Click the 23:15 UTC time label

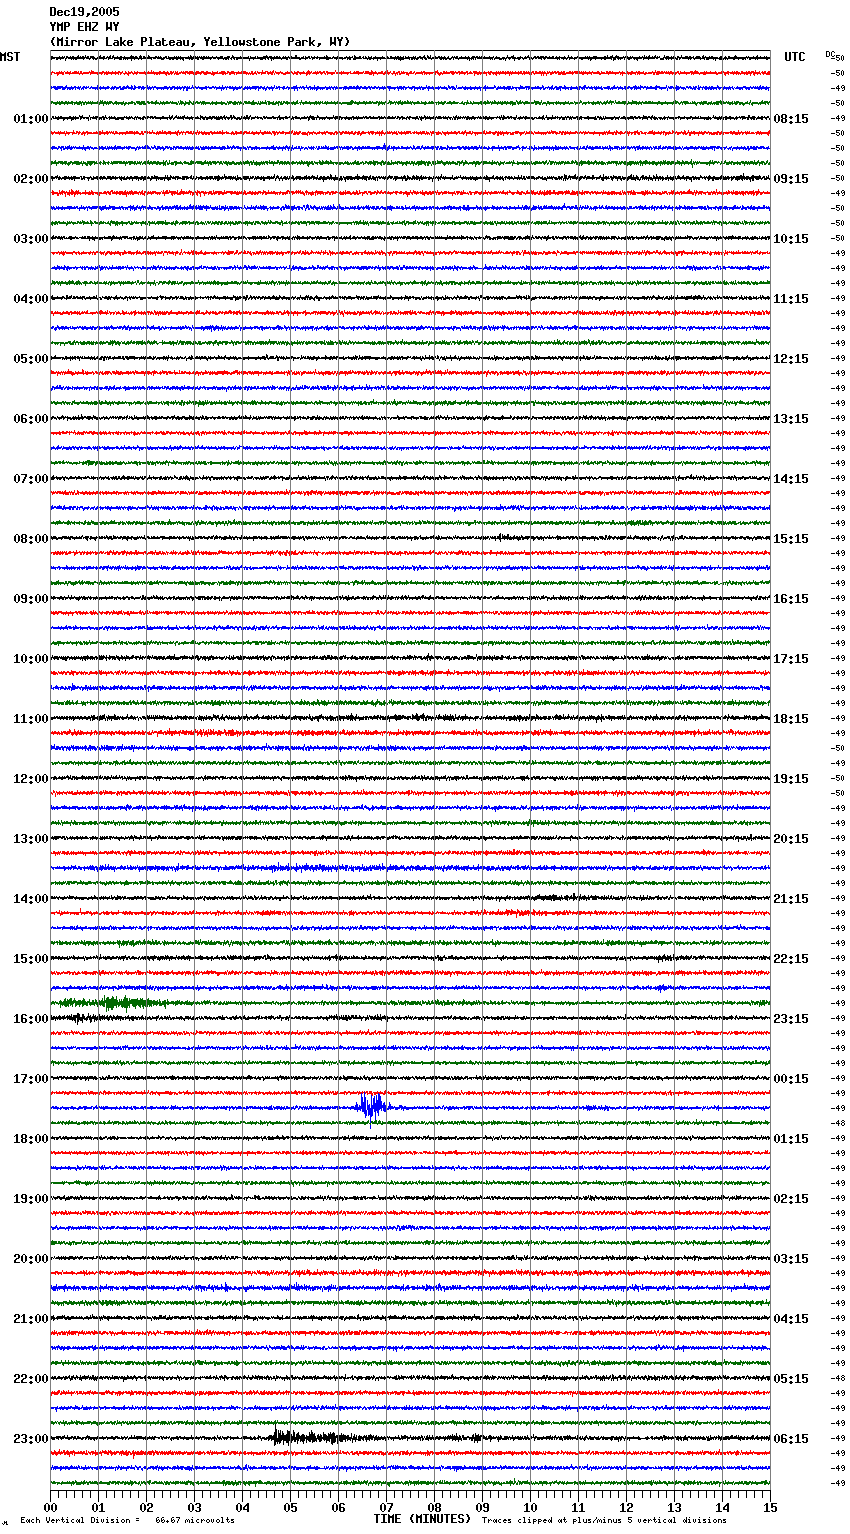(x=791, y=1019)
